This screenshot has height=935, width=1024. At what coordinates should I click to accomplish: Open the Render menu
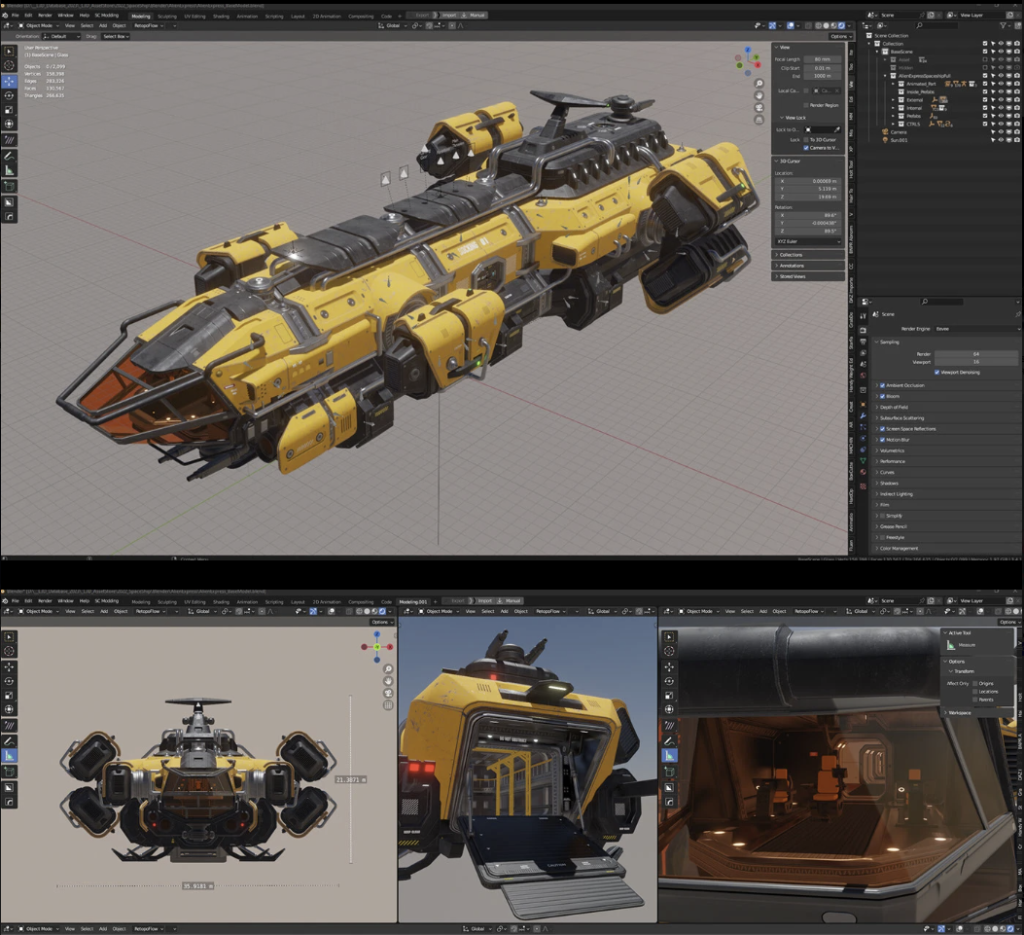[45, 15]
